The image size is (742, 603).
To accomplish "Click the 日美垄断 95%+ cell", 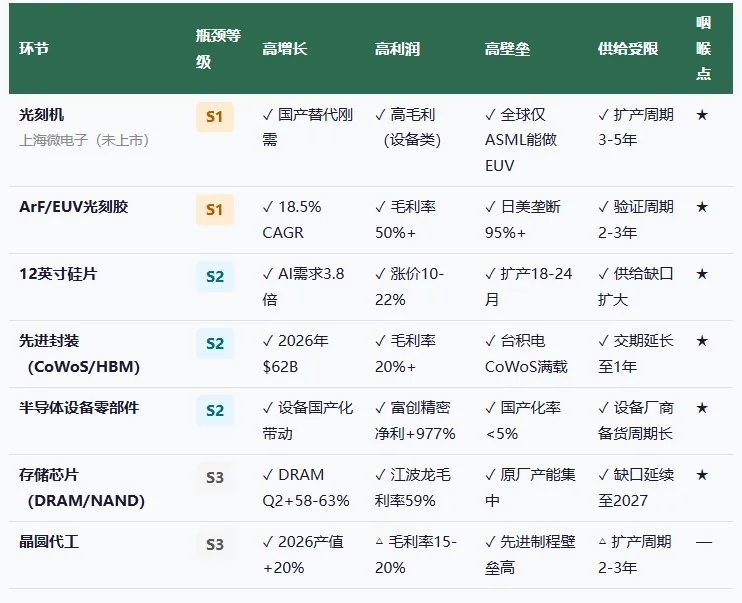I will pyautogui.click(x=523, y=220).
